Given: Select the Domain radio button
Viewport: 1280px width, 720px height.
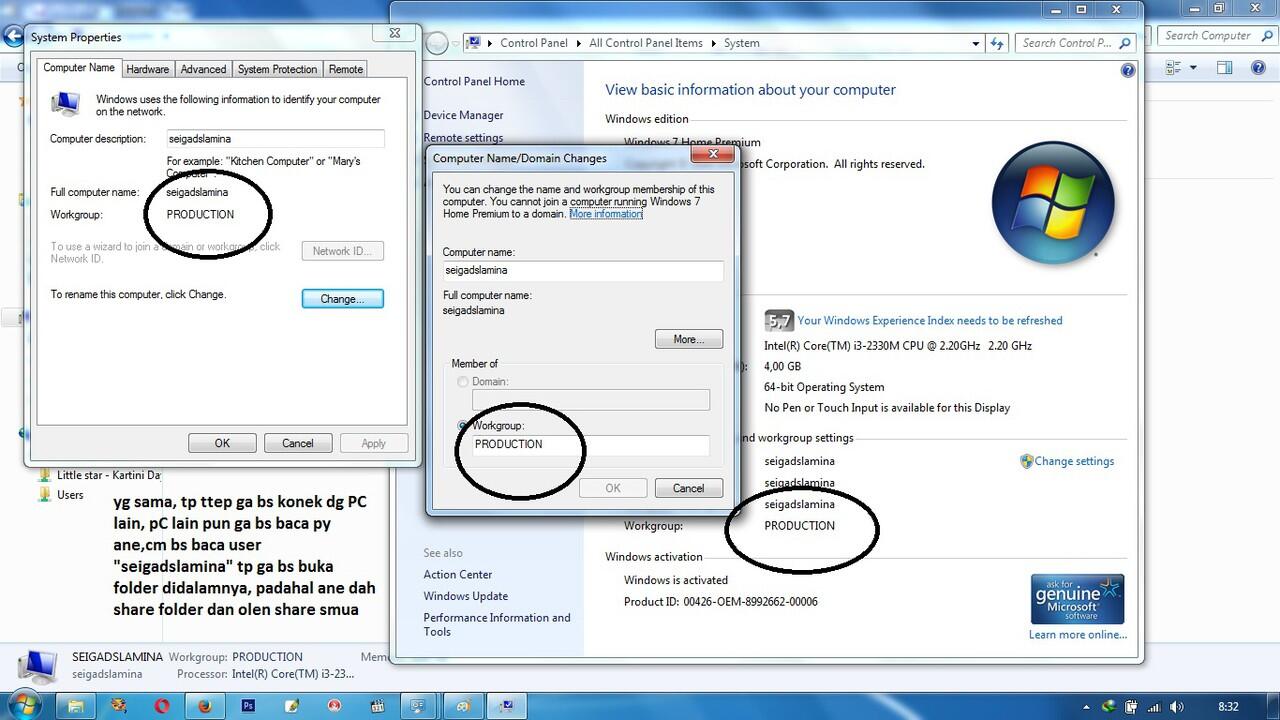Looking at the screenshot, I should pyautogui.click(x=462, y=382).
